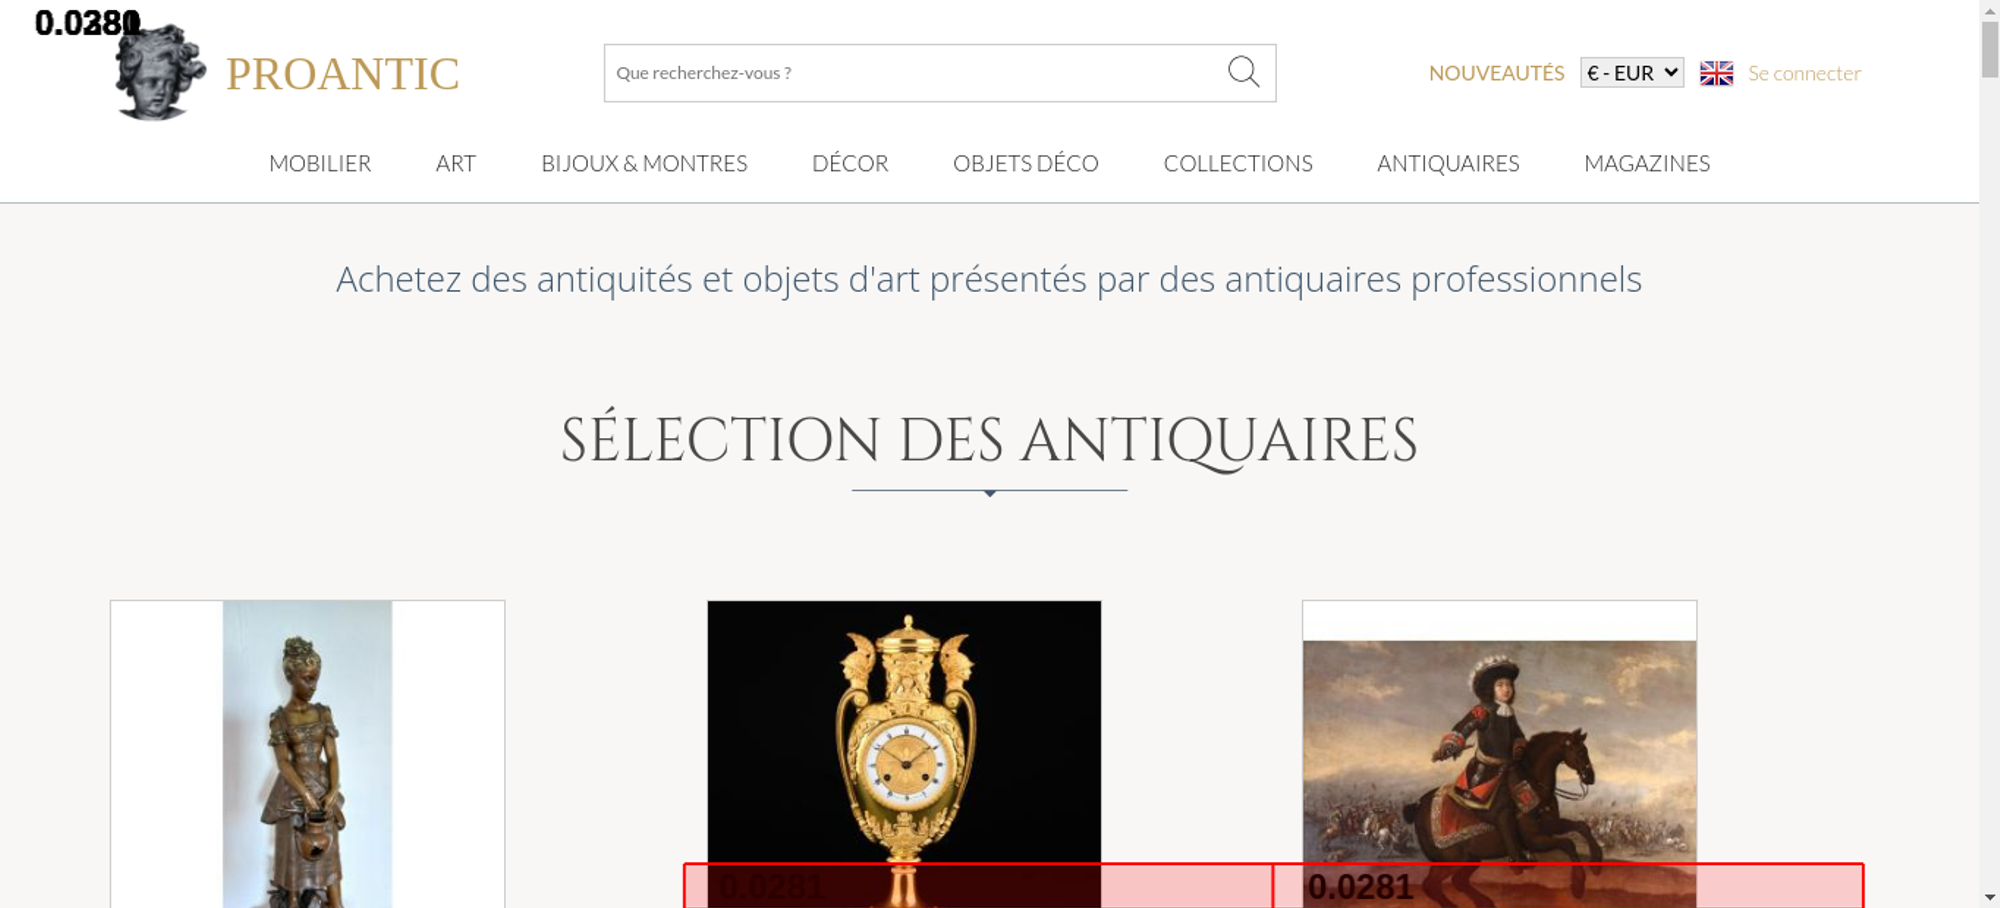
Task: Open the currency EUR dropdown
Action: click(1631, 73)
